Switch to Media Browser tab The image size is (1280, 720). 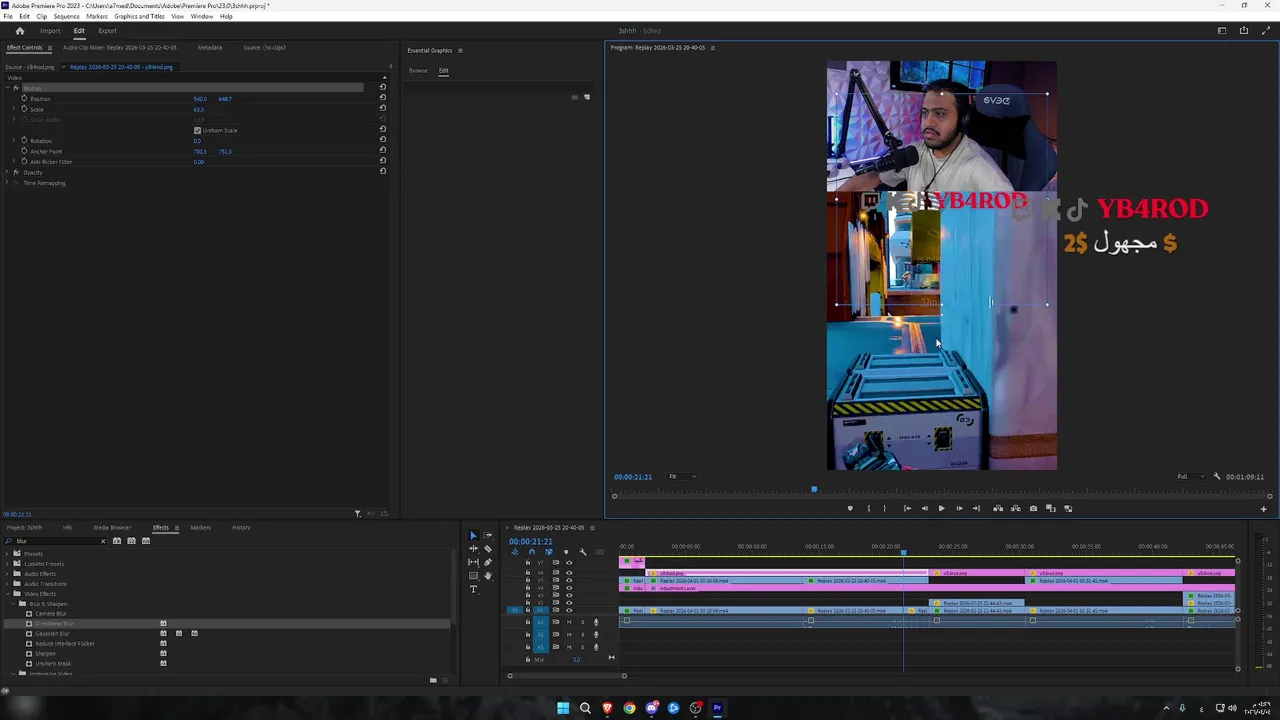click(x=112, y=528)
